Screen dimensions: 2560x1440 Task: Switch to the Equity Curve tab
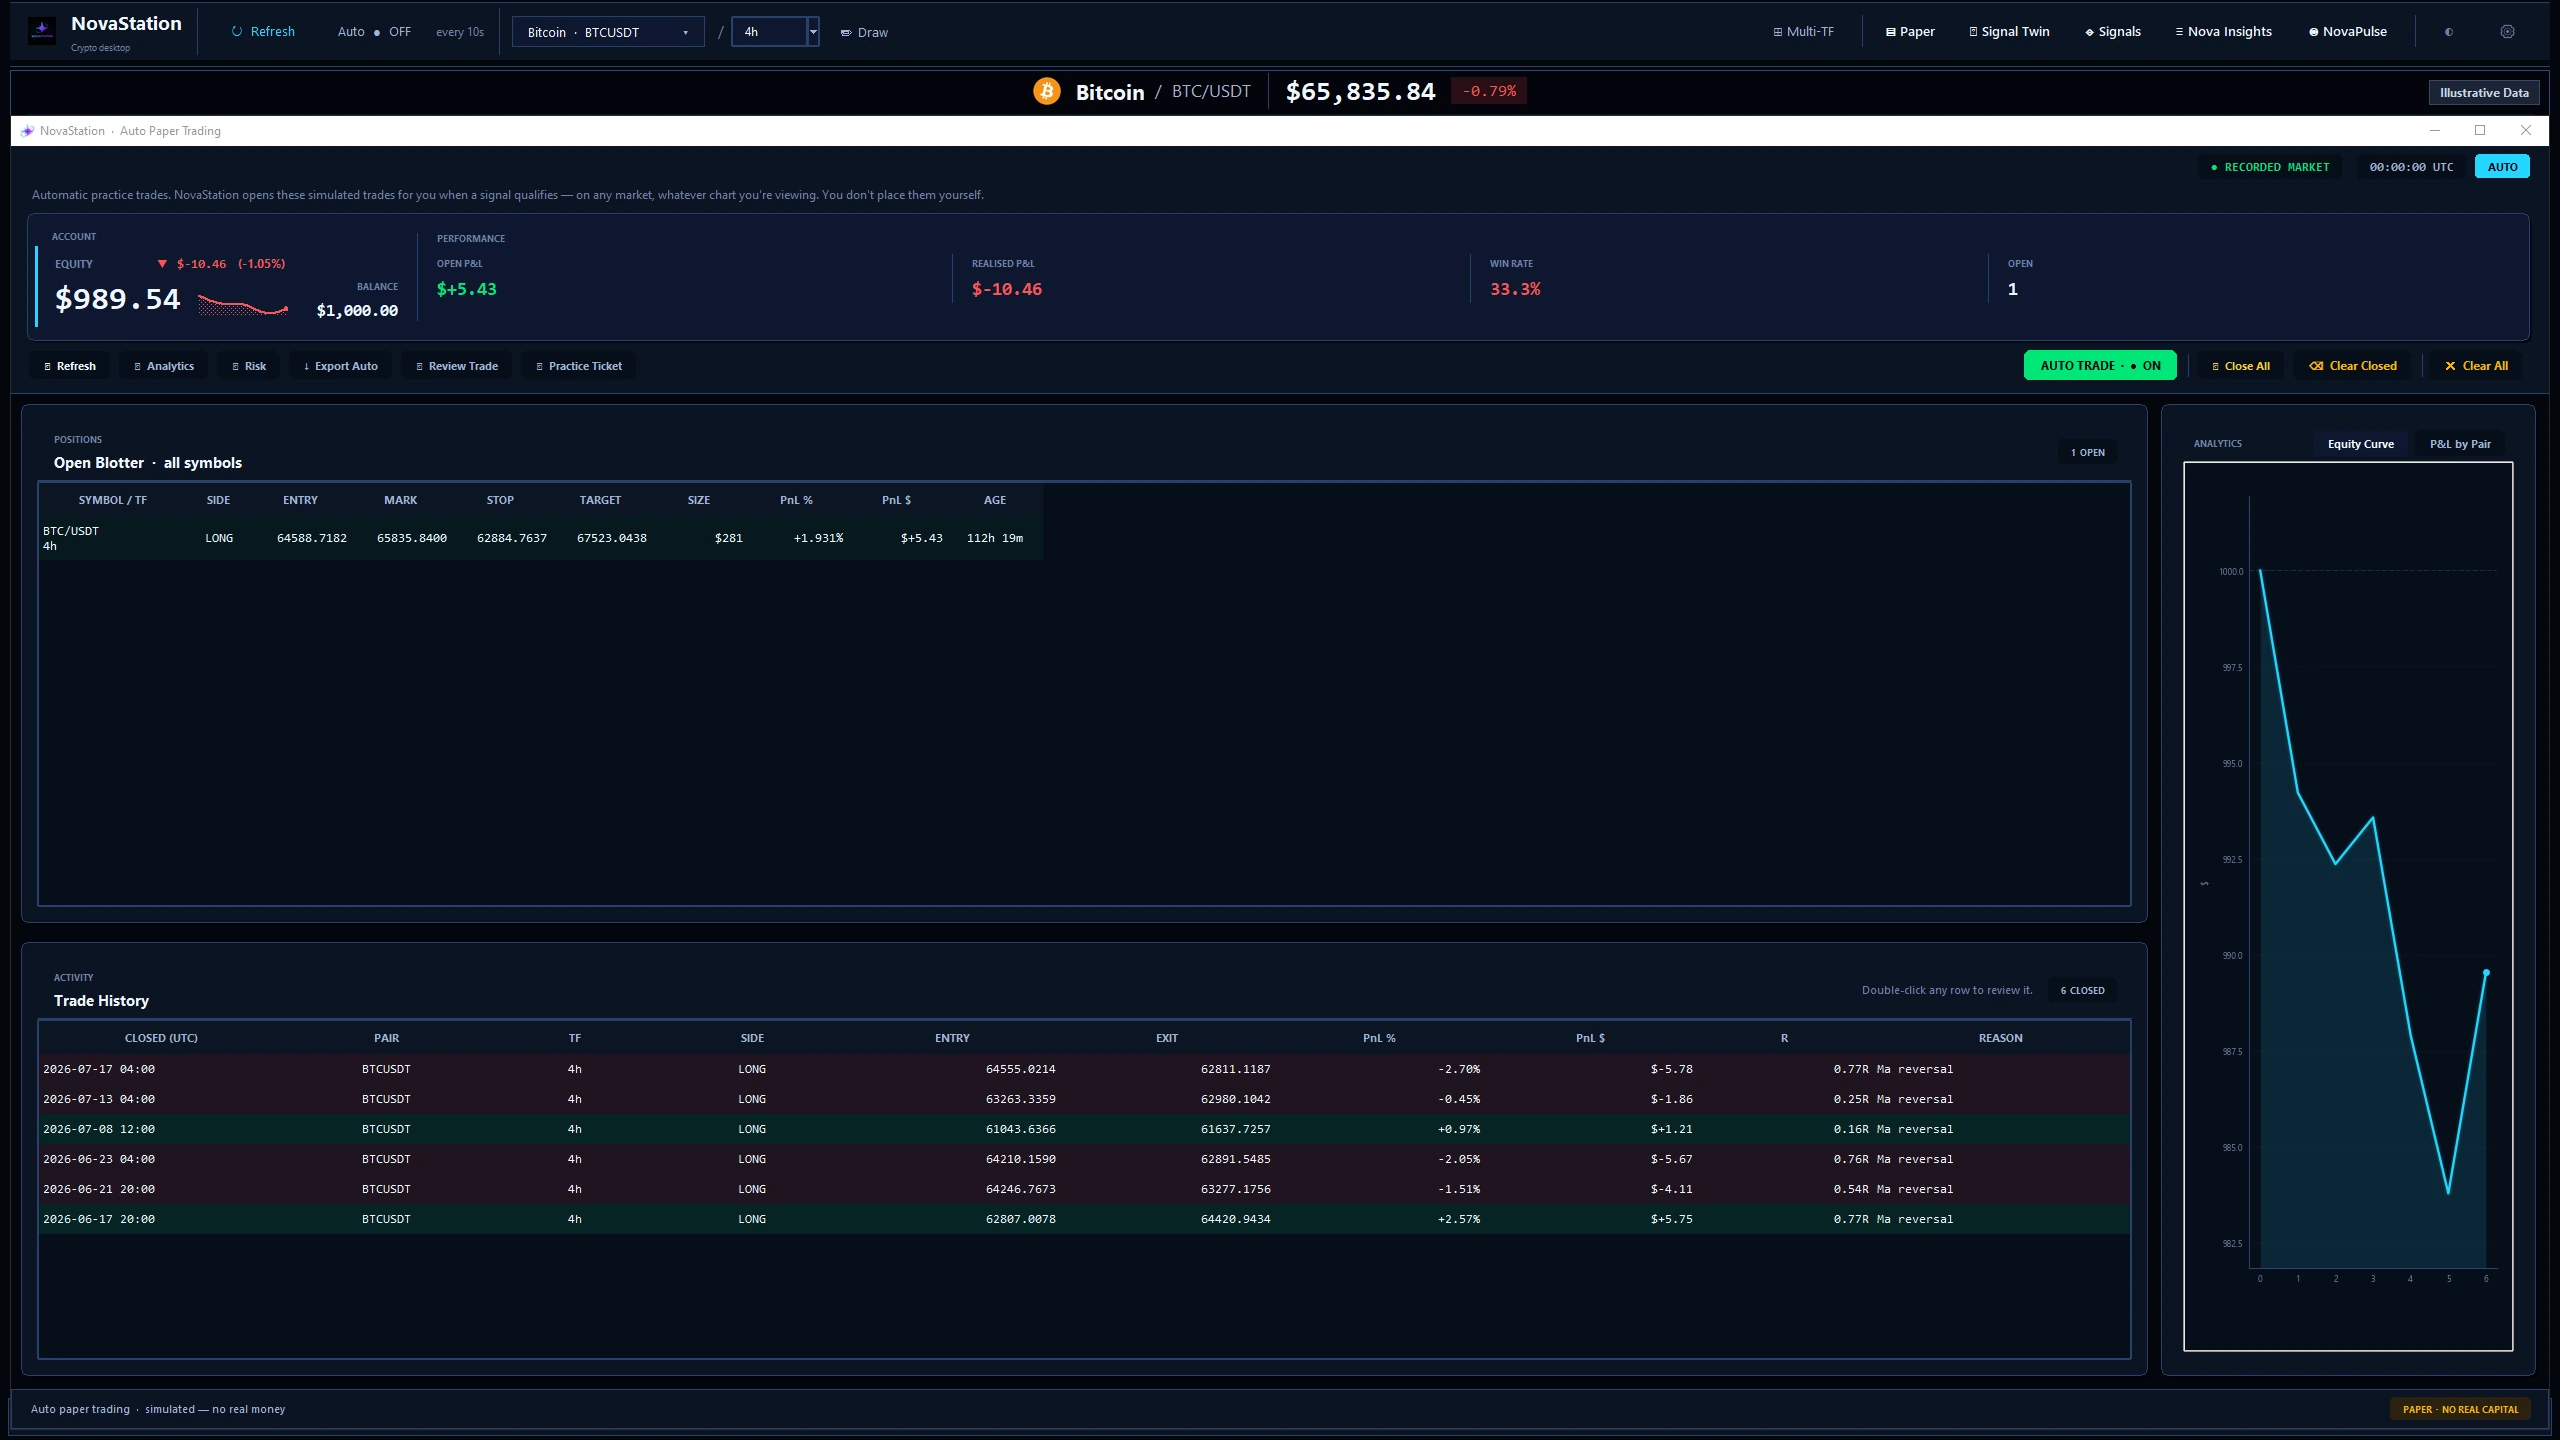[x=2360, y=444]
